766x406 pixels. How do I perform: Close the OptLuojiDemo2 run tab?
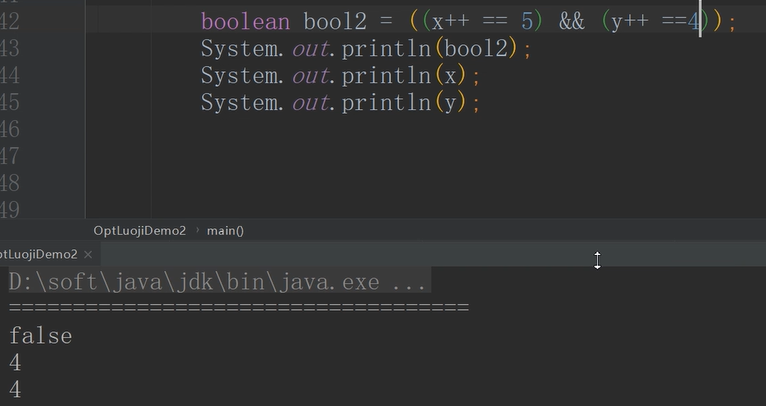click(88, 255)
